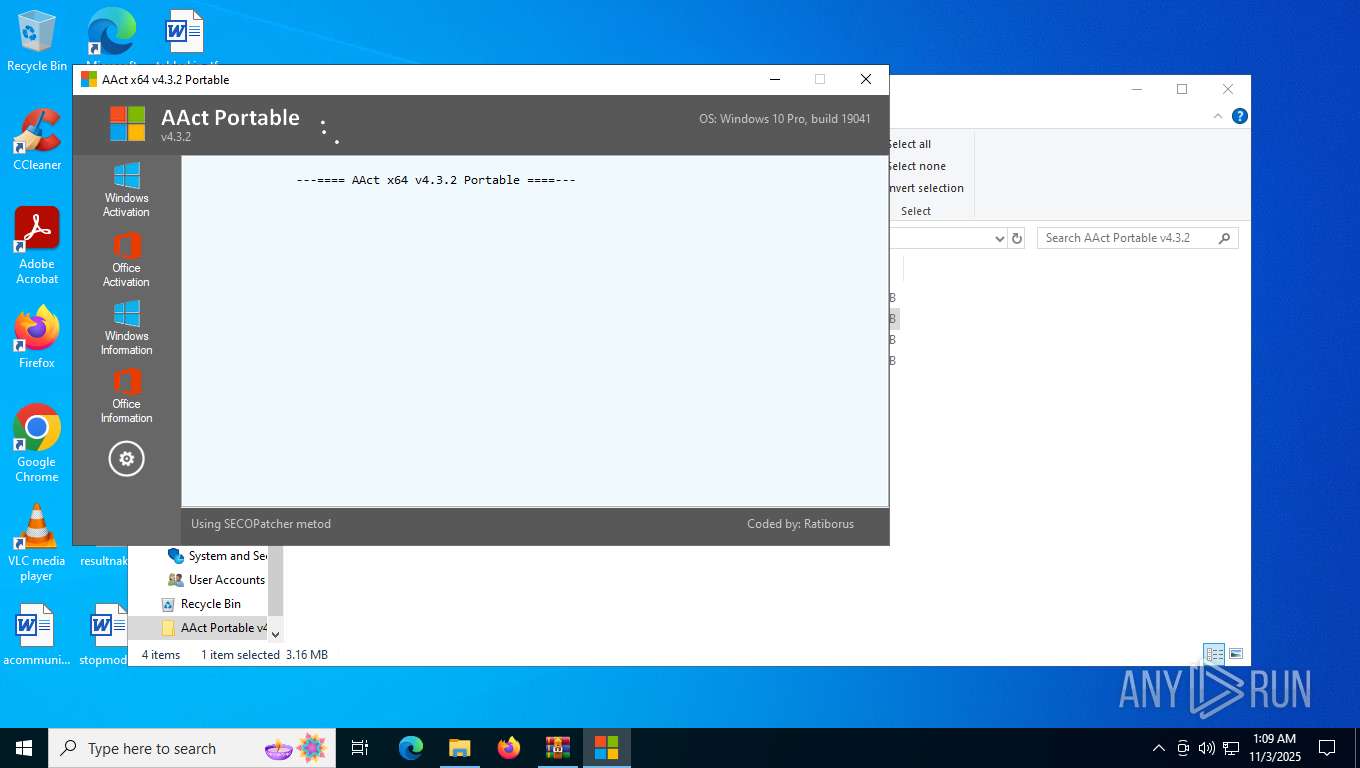Screen dimensions: 1360x768
Task: Focus the Search AAct Portable v4.3.2 box
Action: click(1137, 238)
